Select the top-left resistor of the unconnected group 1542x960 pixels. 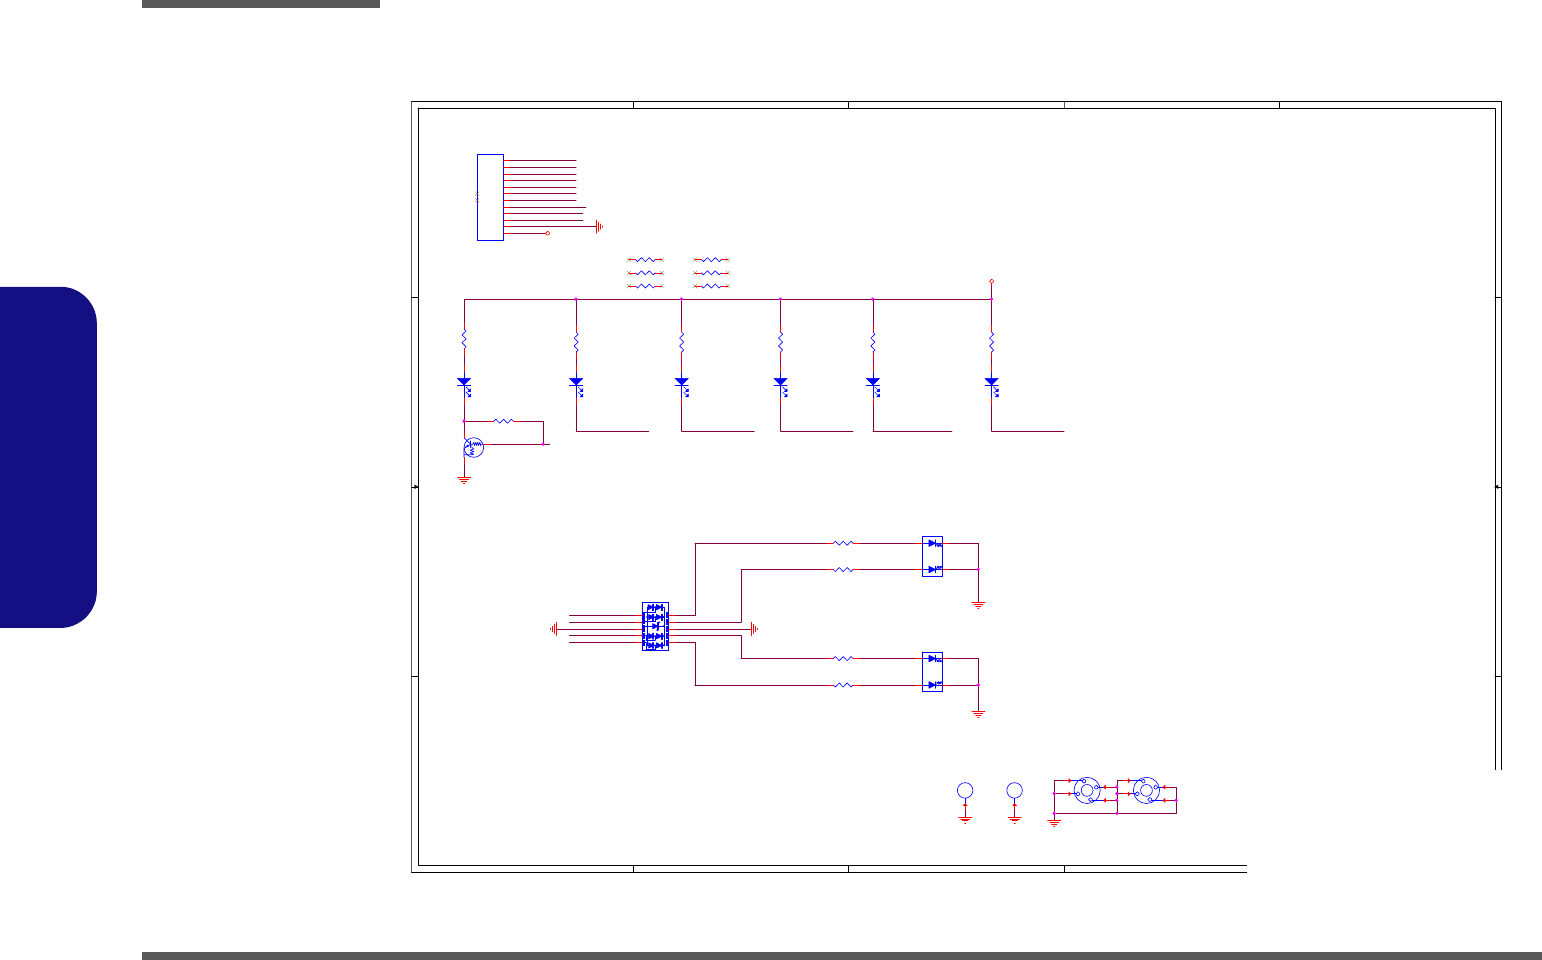pos(645,259)
